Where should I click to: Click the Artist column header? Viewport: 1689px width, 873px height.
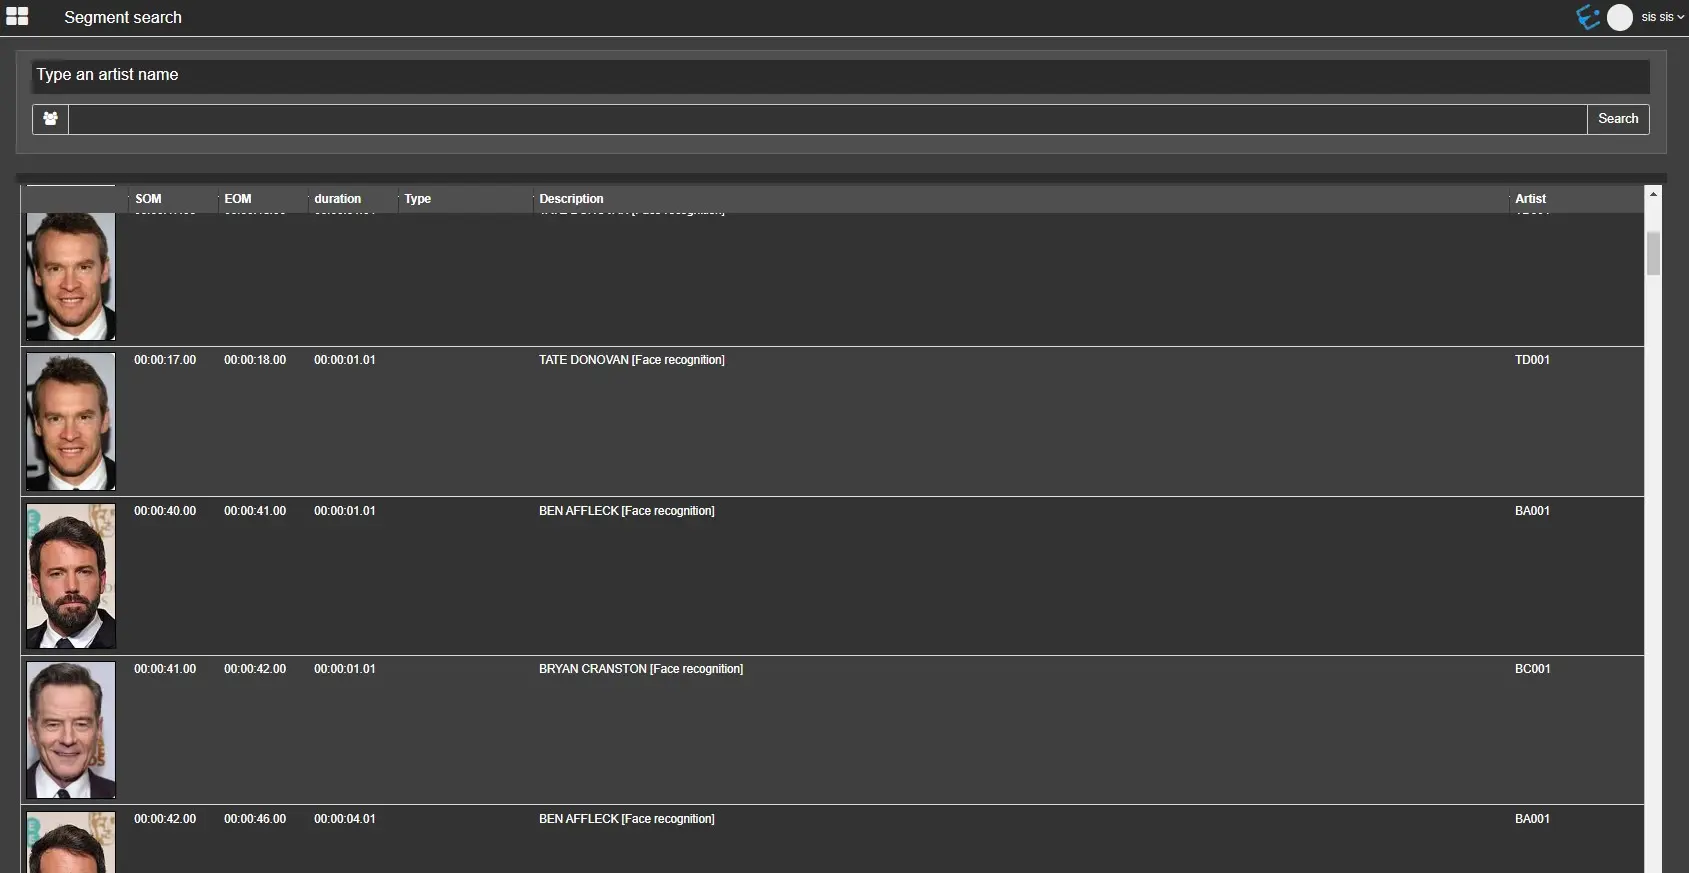[x=1530, y=199]
